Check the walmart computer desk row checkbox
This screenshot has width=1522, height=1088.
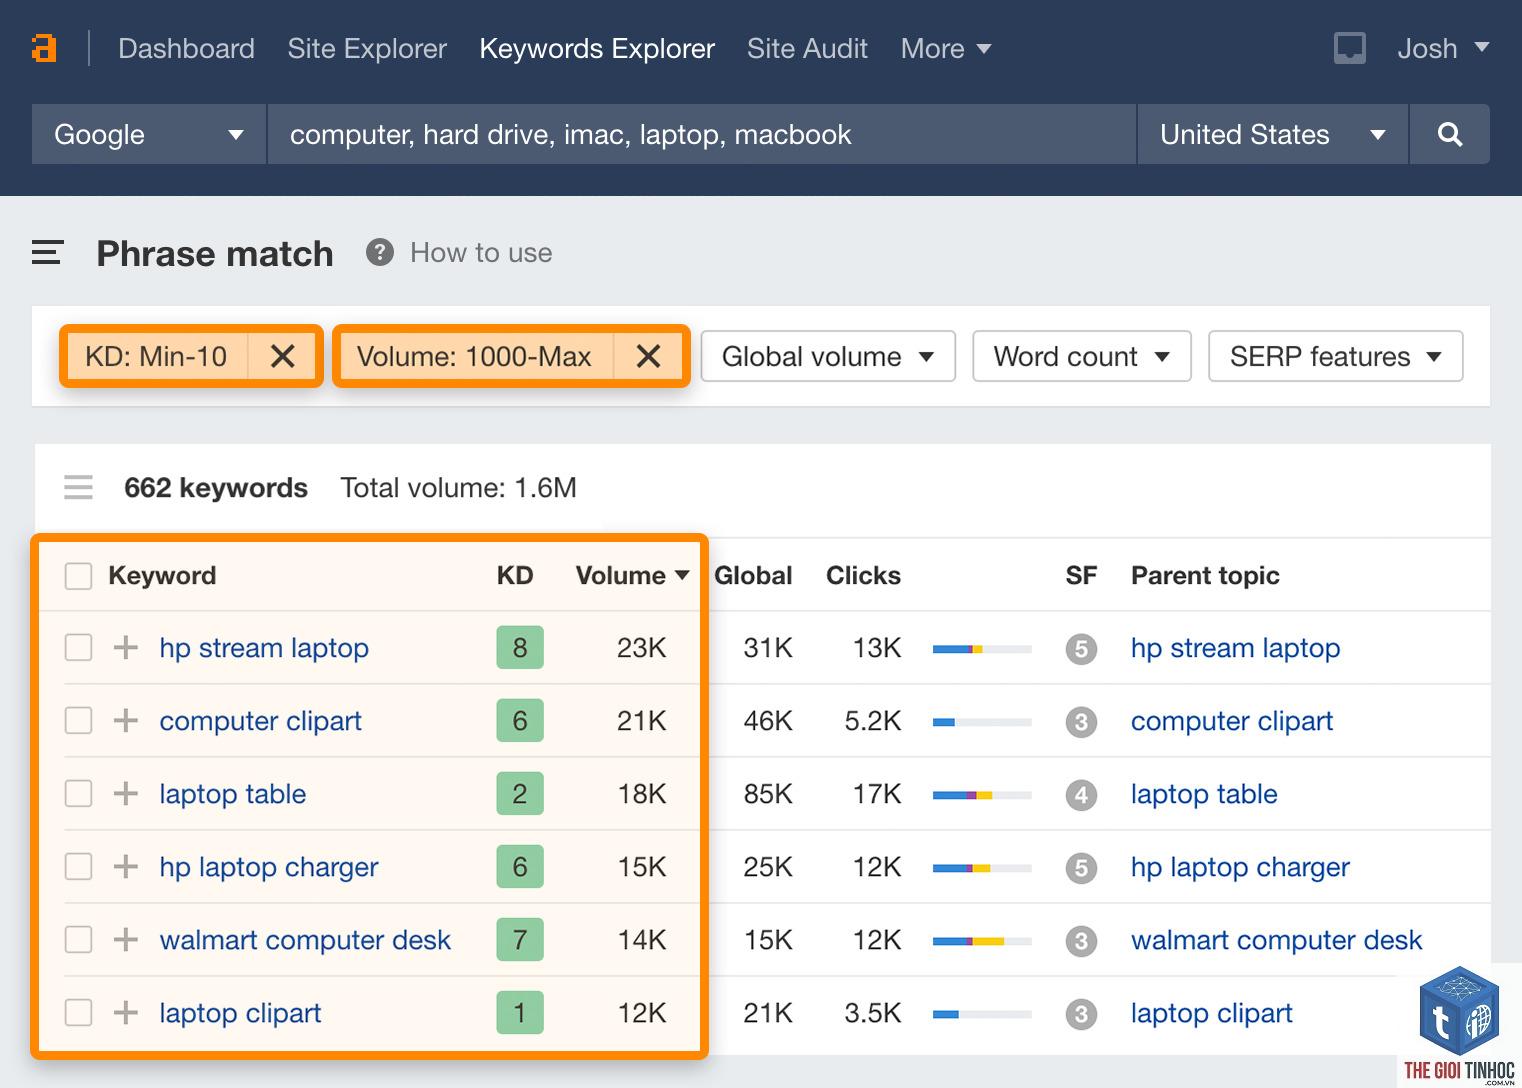click(x=78, y=939)
